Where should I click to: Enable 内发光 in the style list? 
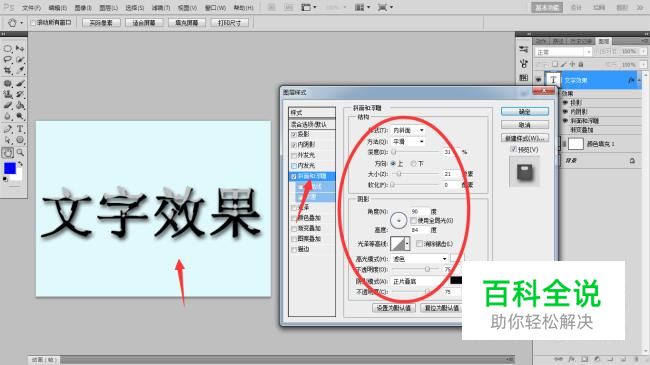293,166
